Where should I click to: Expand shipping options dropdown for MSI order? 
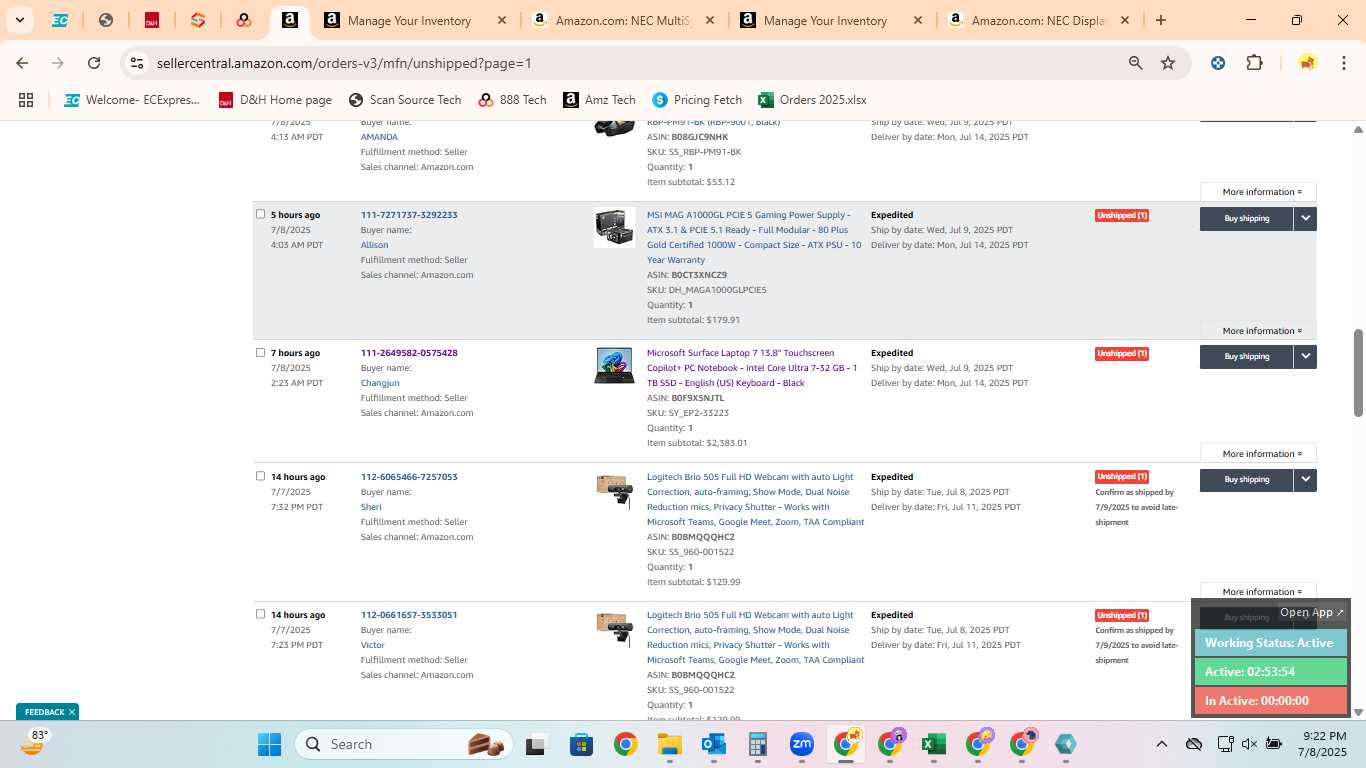tap(1305, 218)
